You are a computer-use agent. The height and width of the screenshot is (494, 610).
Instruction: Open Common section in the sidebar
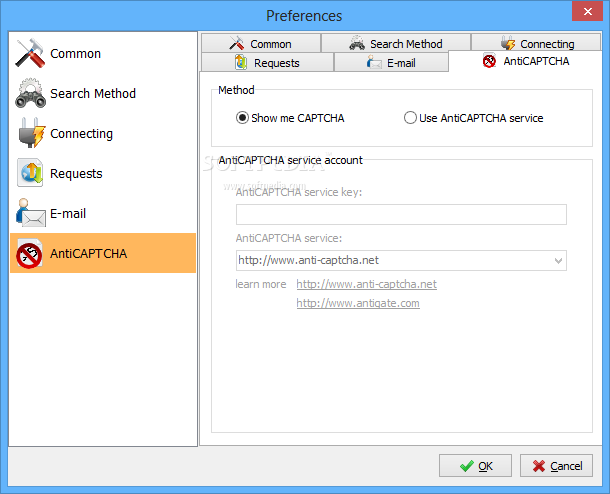[x=103, y=53]
